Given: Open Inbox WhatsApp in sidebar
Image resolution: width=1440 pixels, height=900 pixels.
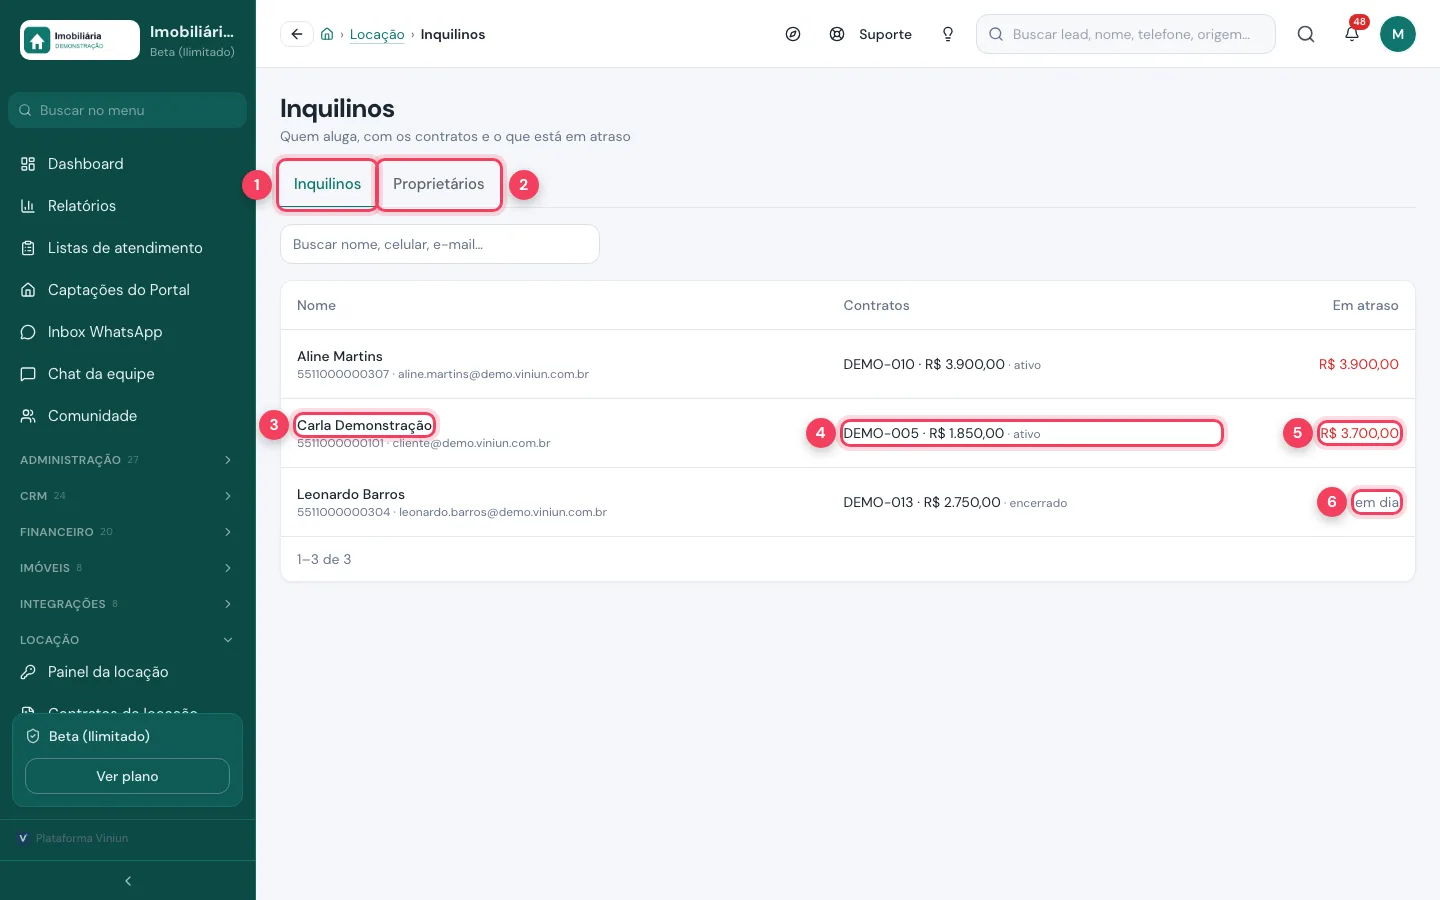Looking at the screenshot, I should click(128, 332).
